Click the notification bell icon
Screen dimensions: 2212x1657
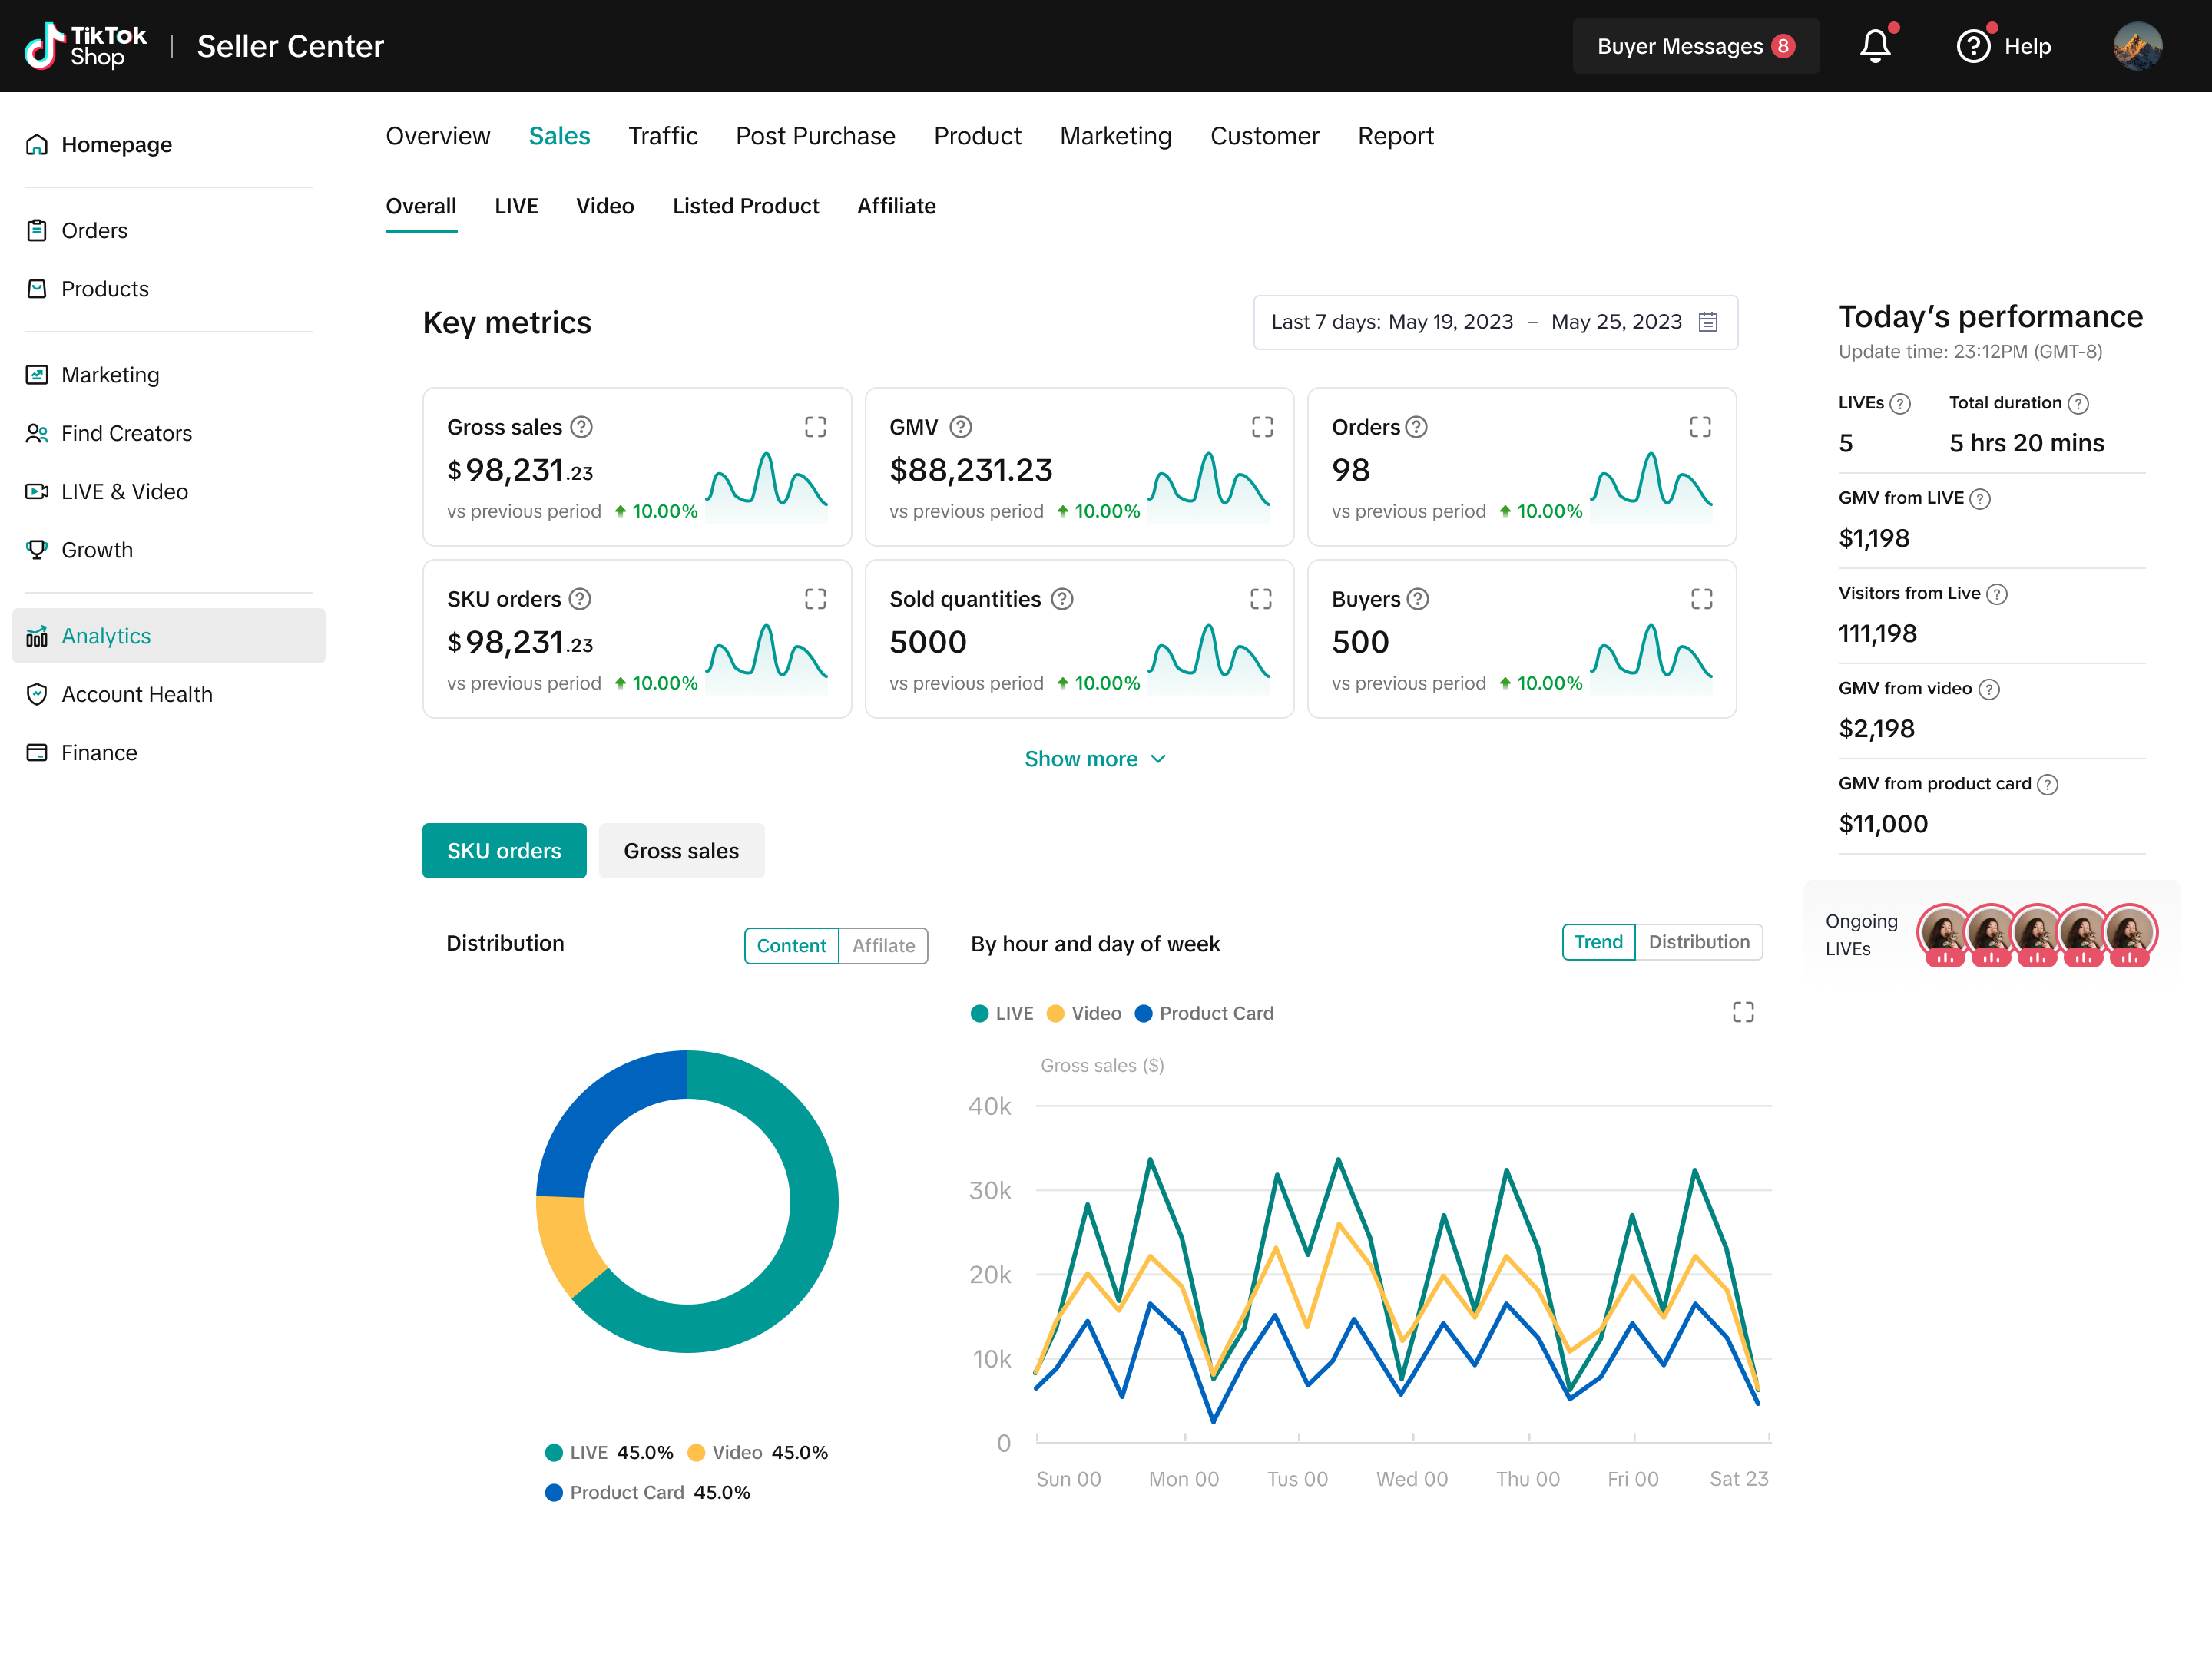pos(1875,46)
